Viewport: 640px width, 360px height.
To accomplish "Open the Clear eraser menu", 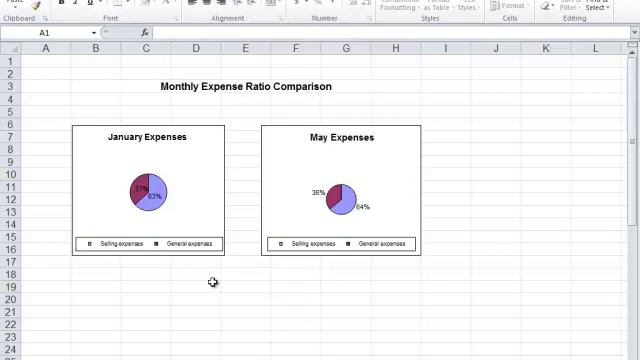I will point(547,6).
